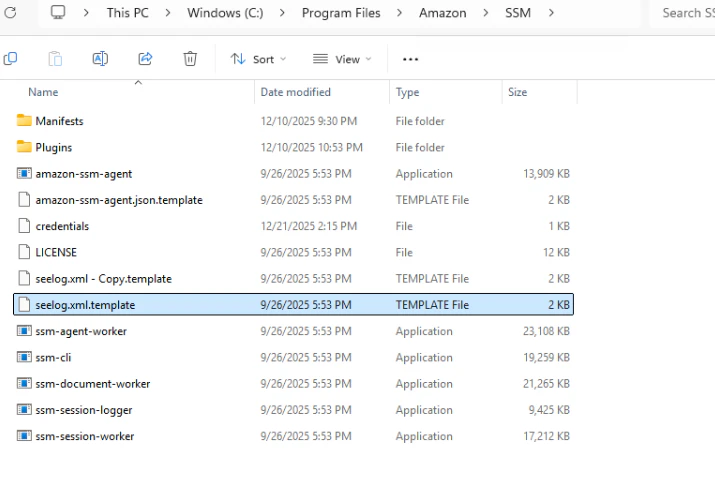Expand chevron after root PC icon
Image resolution: width=715 pixels, height=480 pixels.
coord(86,13)
